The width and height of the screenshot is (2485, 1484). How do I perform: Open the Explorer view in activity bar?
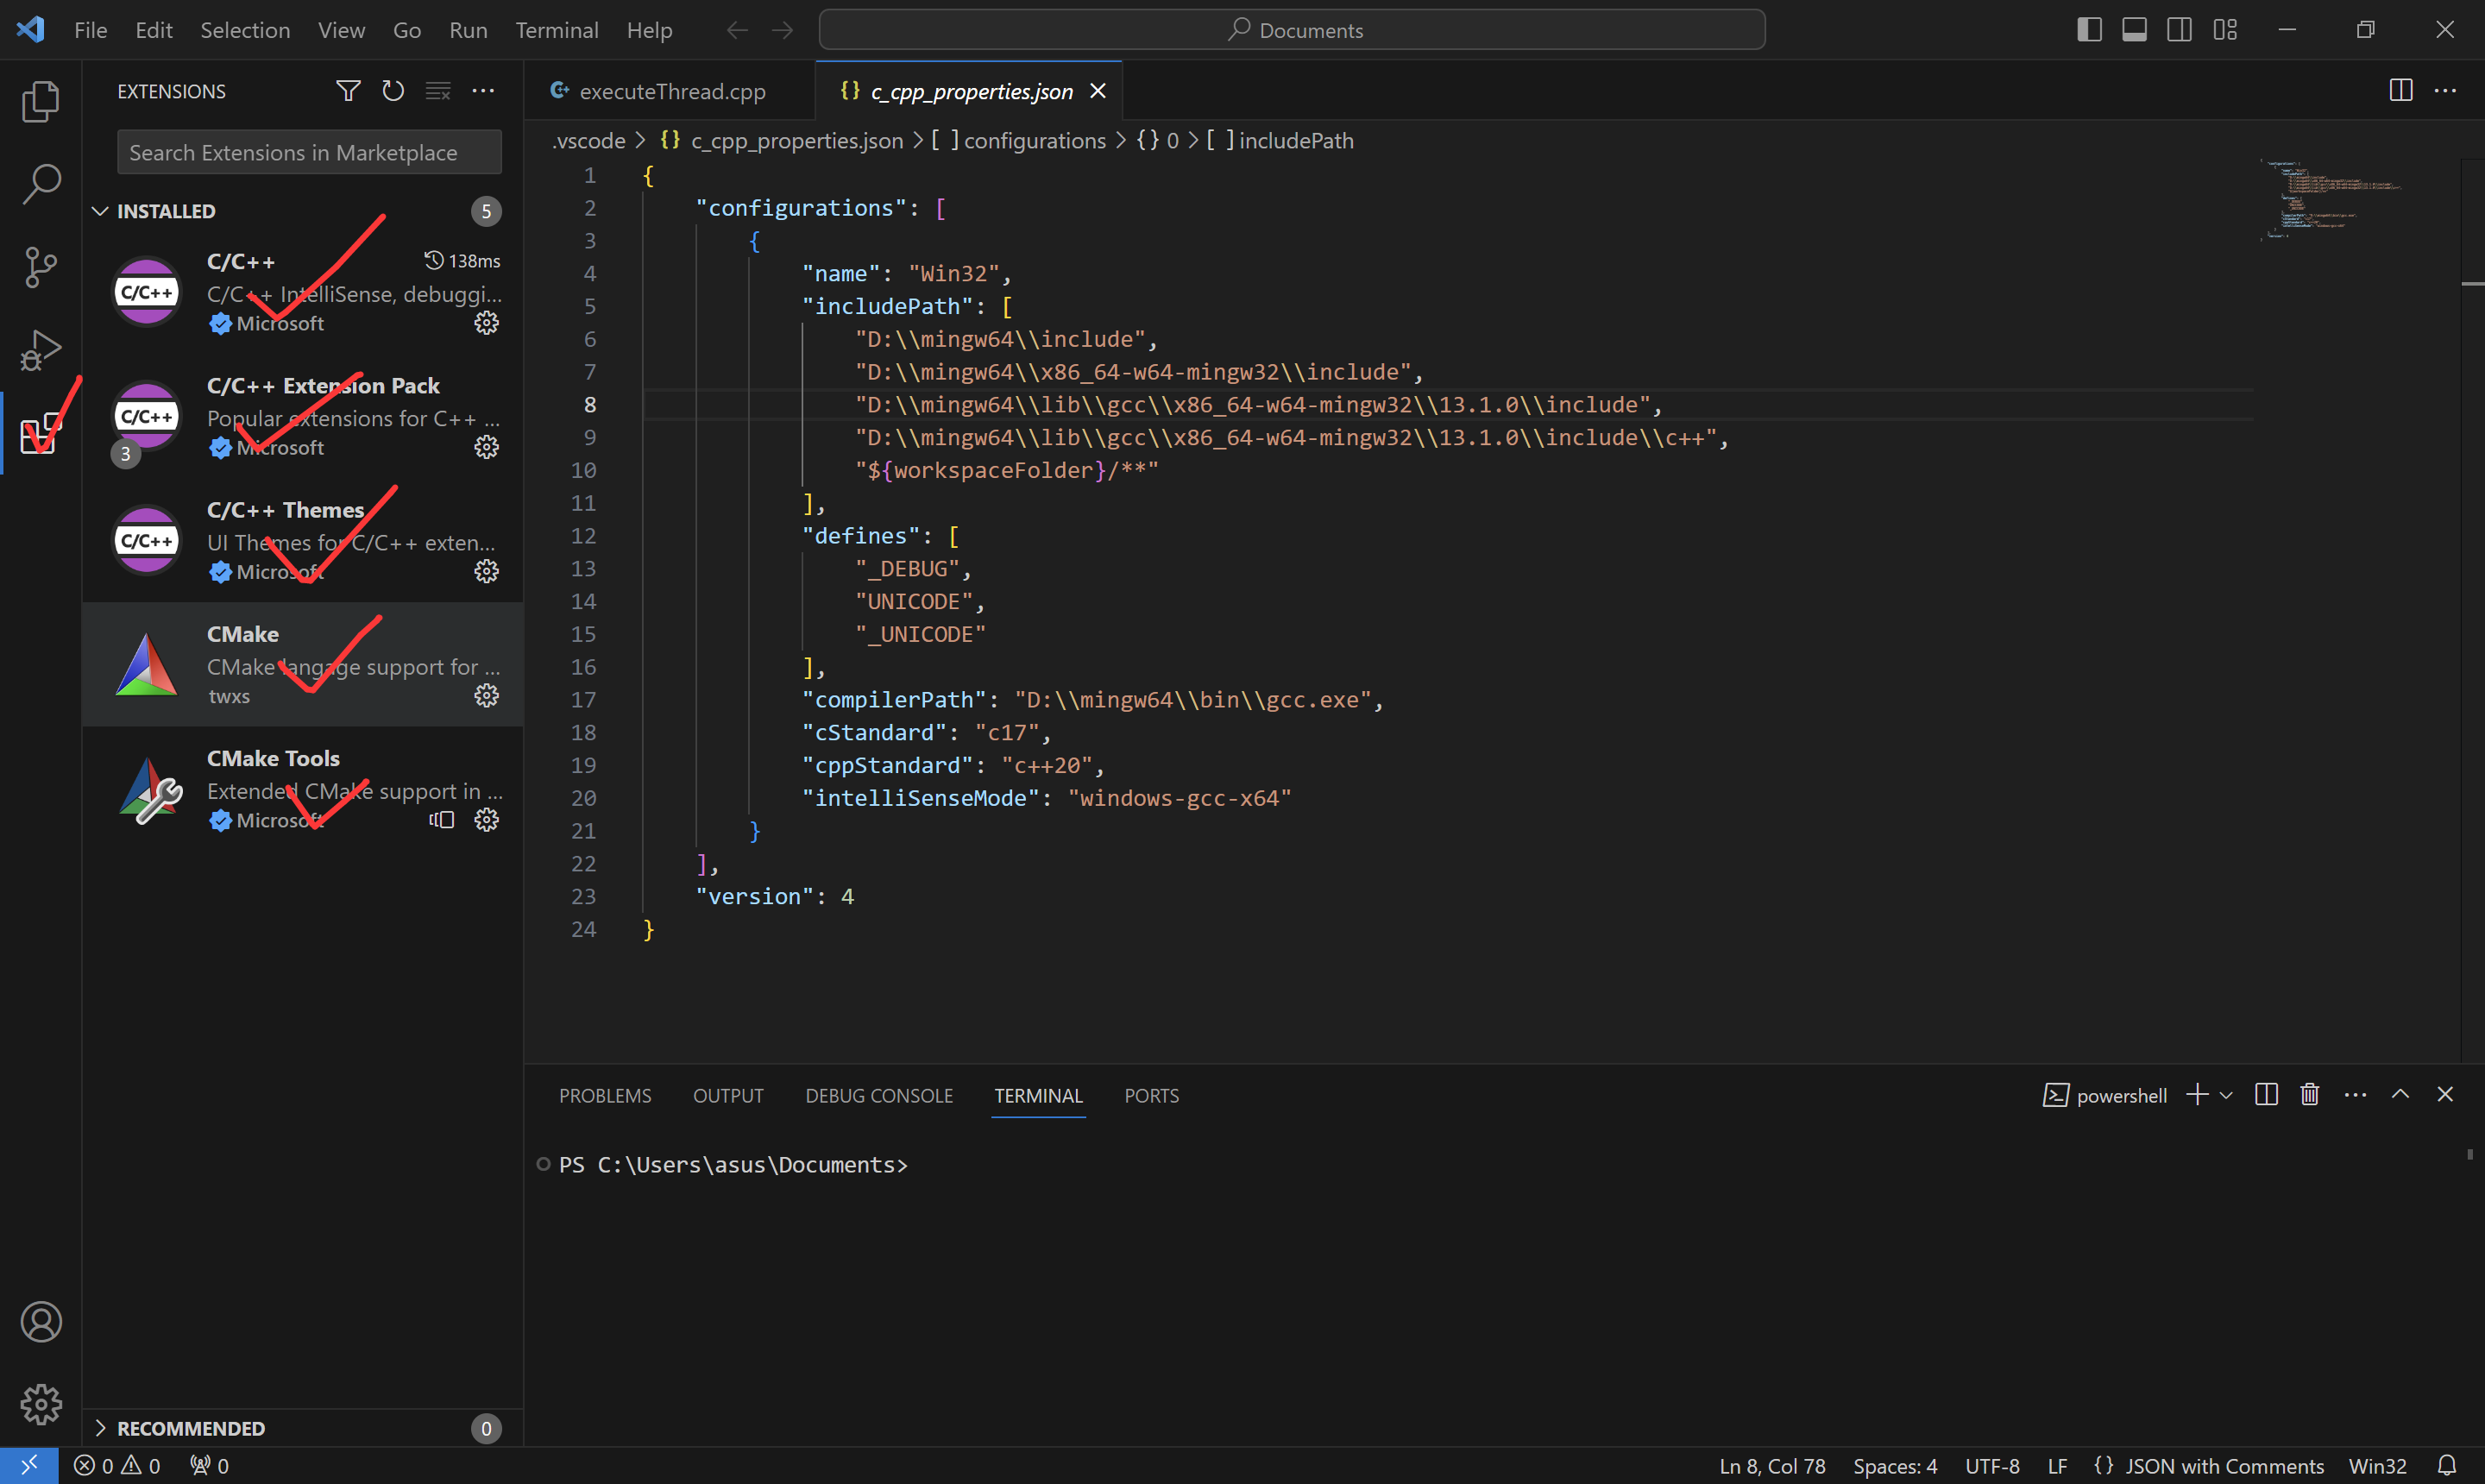pos(40,101)
